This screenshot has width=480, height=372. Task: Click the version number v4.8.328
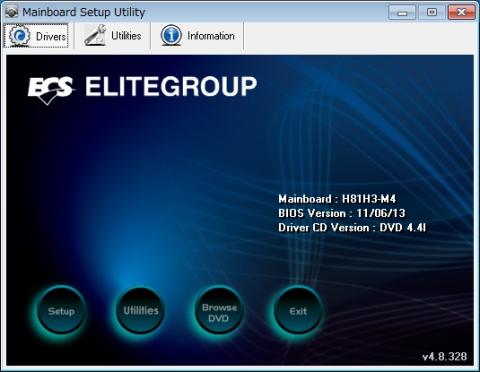pos(445,356)
